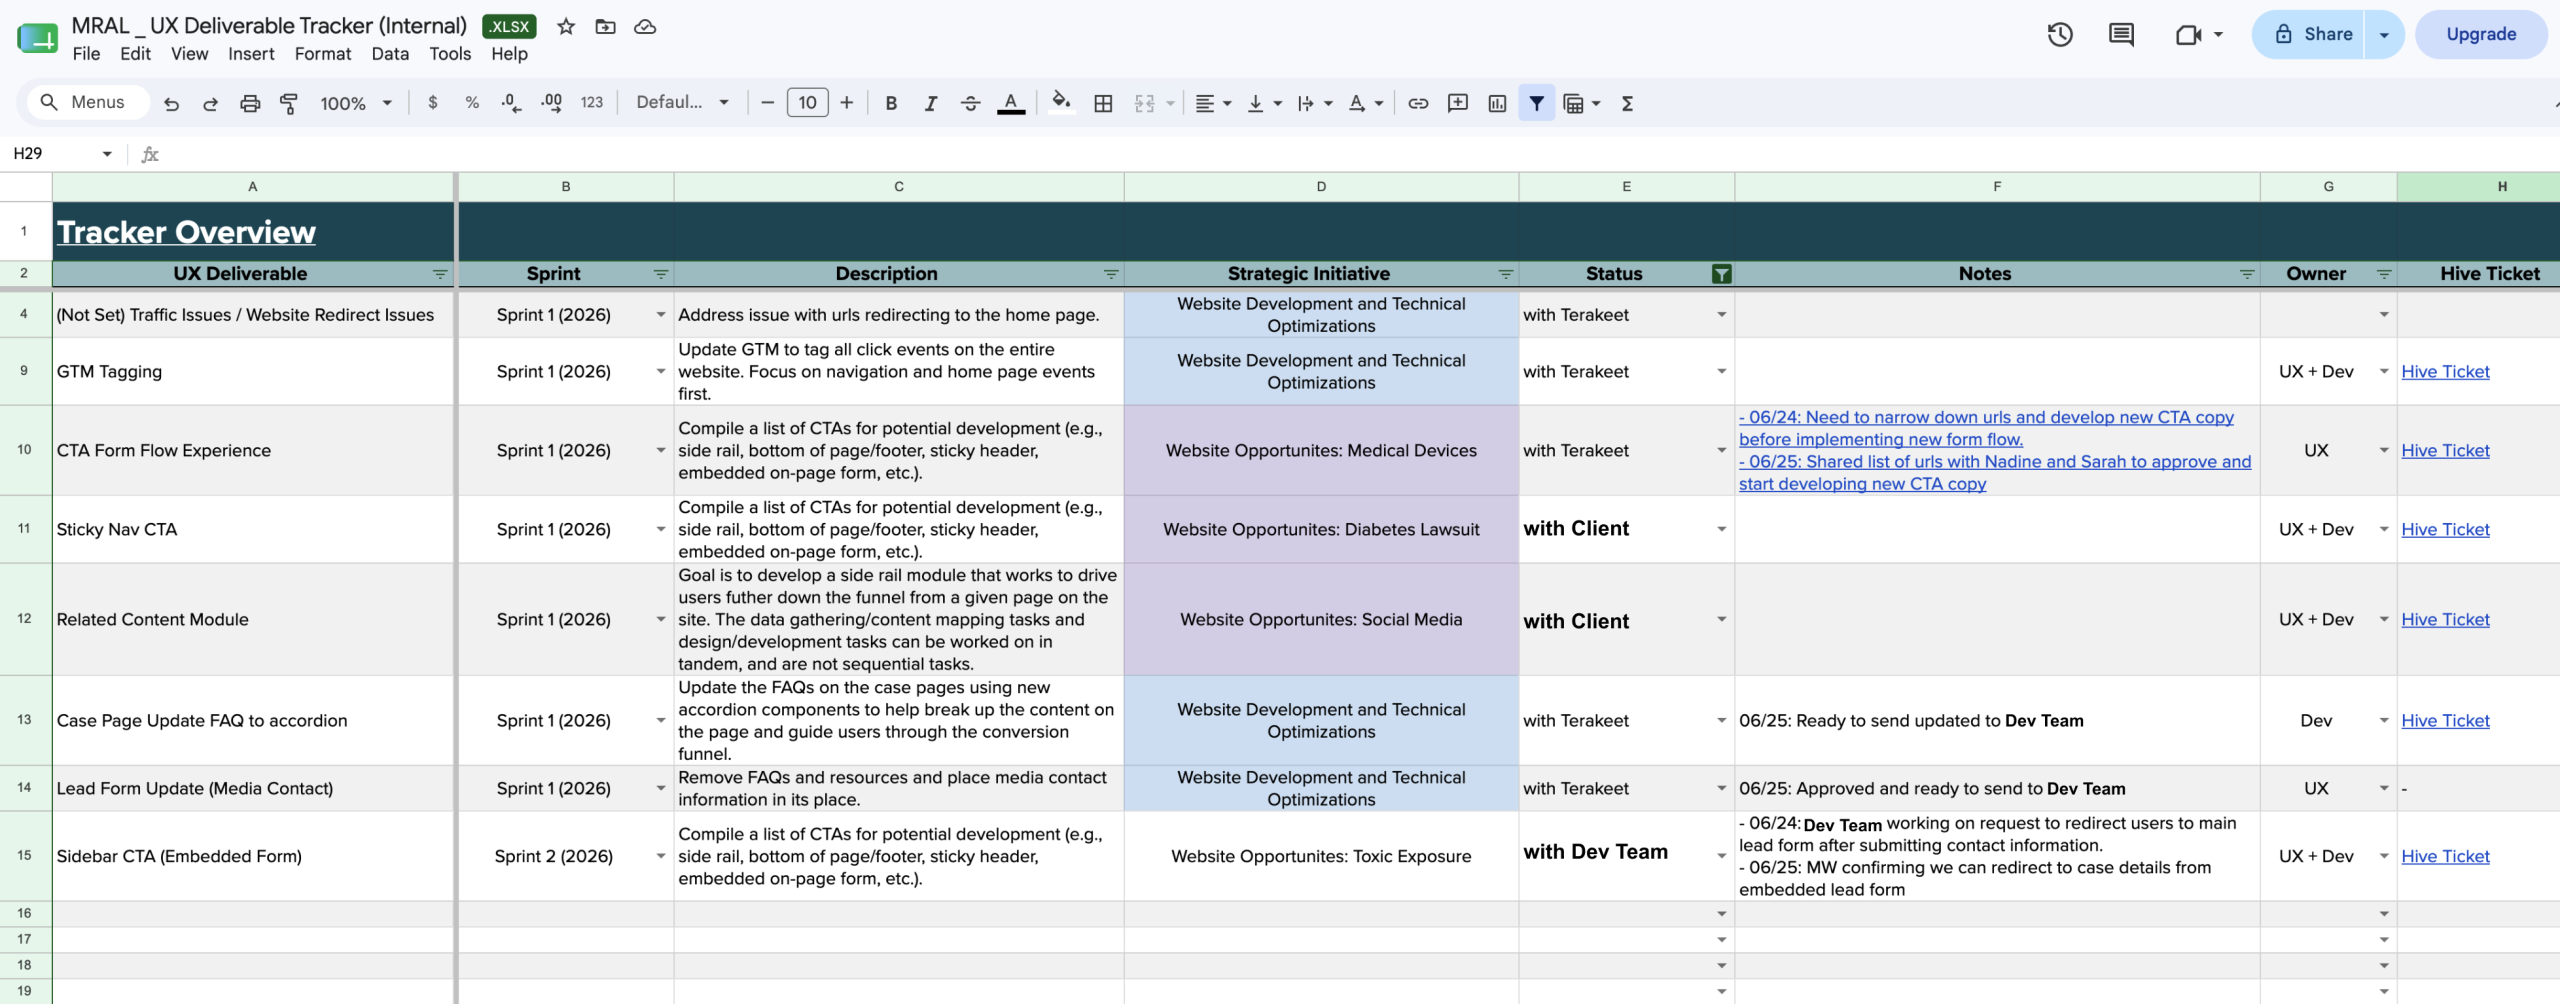Click the cloud document status icon
The width and height of the screenshot is (2560, 1004).
645,27
